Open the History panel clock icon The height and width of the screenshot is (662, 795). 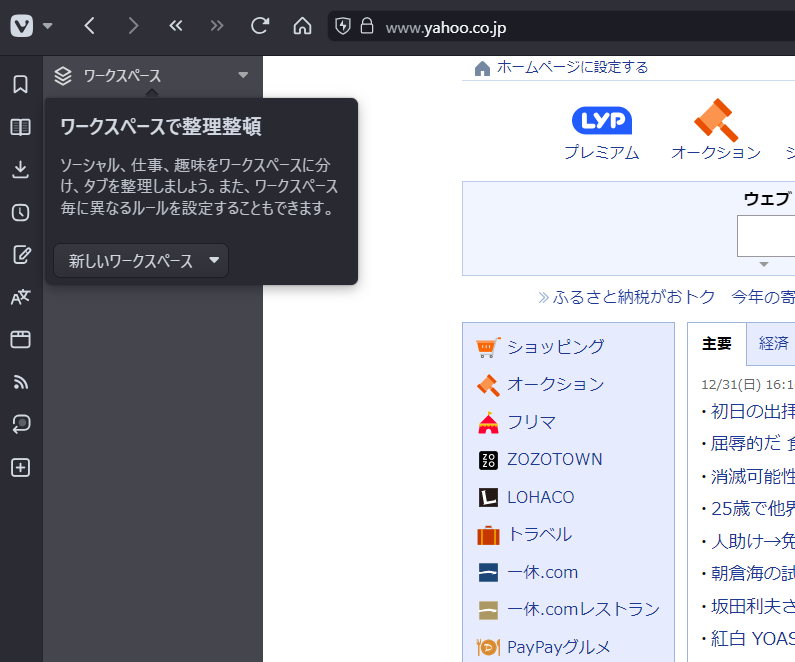[x=20, y=212]
